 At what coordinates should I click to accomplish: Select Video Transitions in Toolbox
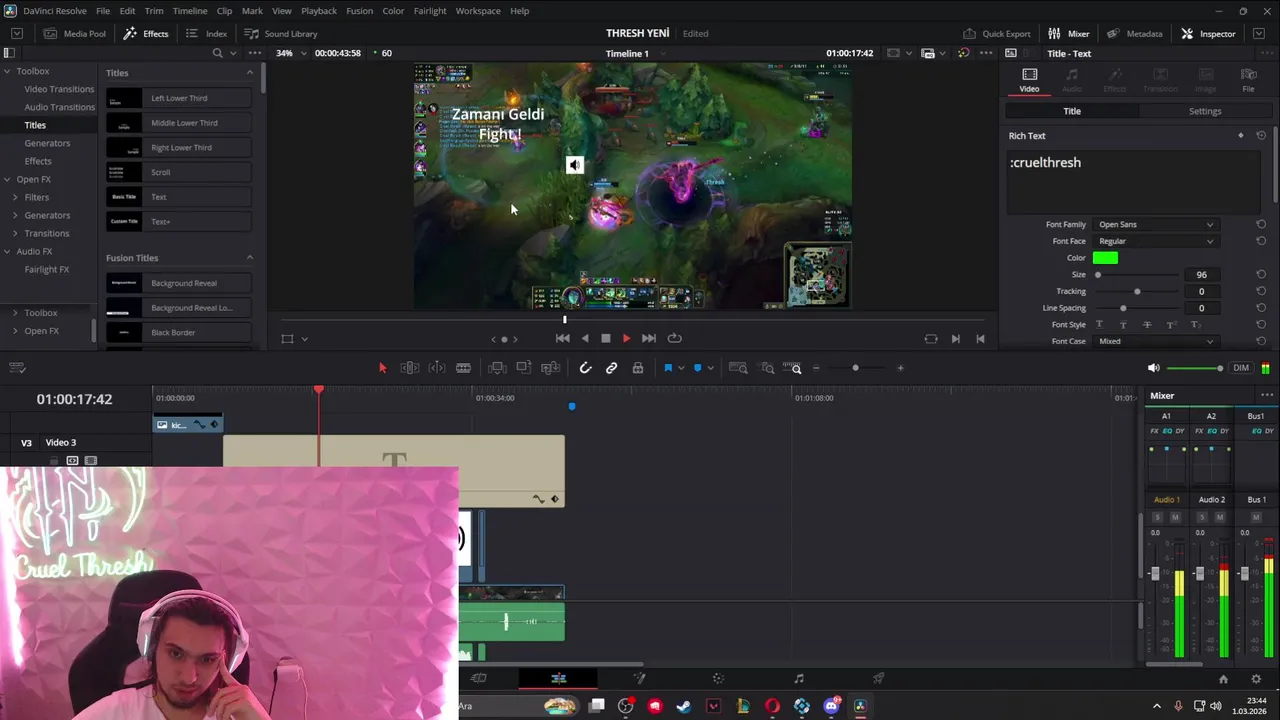[x=59, y=89]
